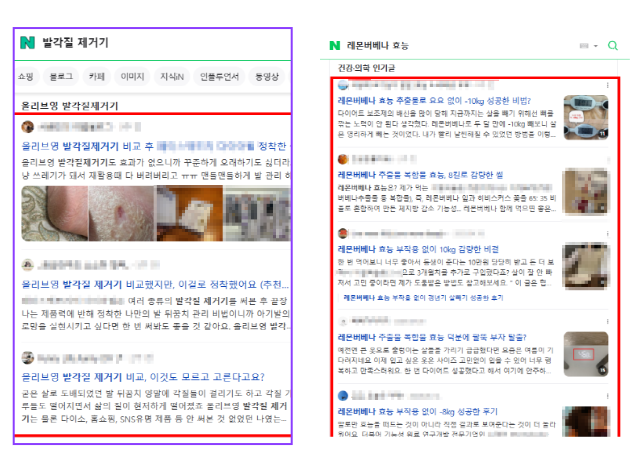
Task: Click the author avatar above 8킬로 감량한 썰 post
Action: coord(343,159)
